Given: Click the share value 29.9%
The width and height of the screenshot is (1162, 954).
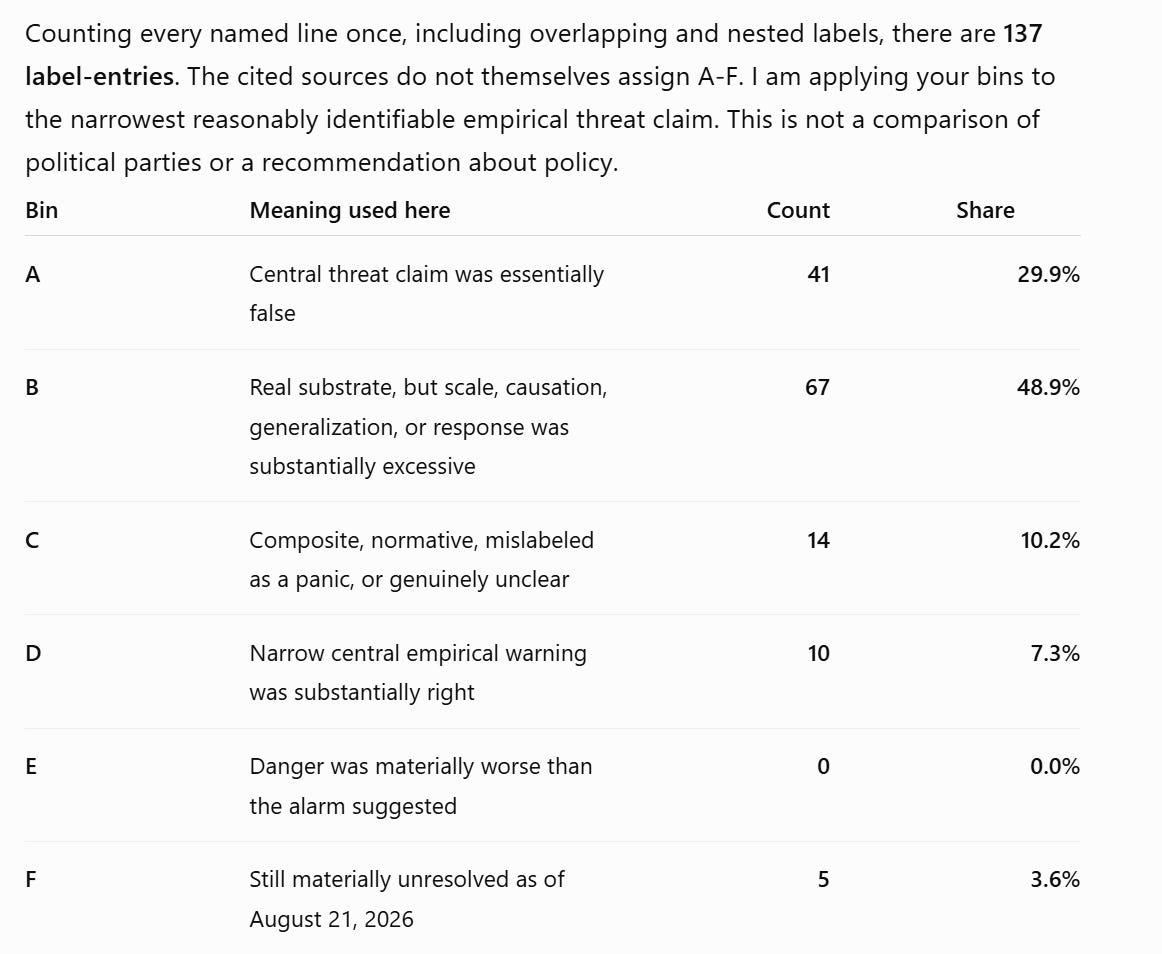Looking at the screenshot, I should [1048, 275].
